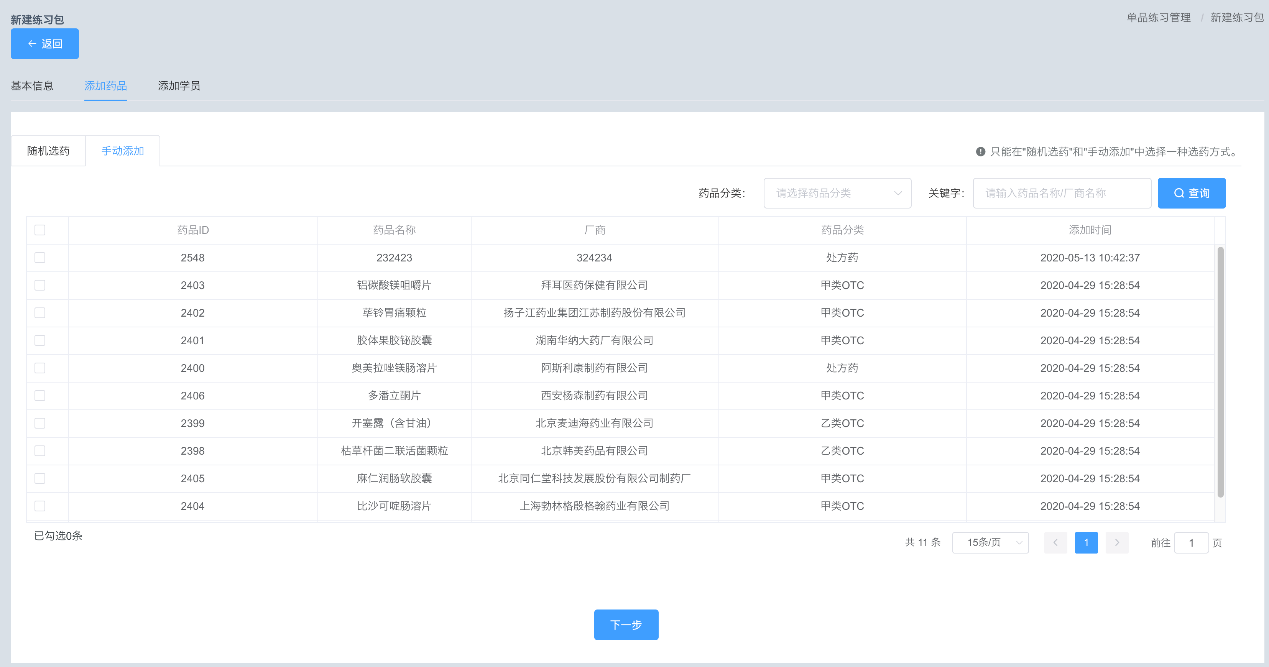This screenshot has width=1269, height=667.
Task: Open the 15条/页 page size selector
Action: pyautogui.click(x=990, y=543)
